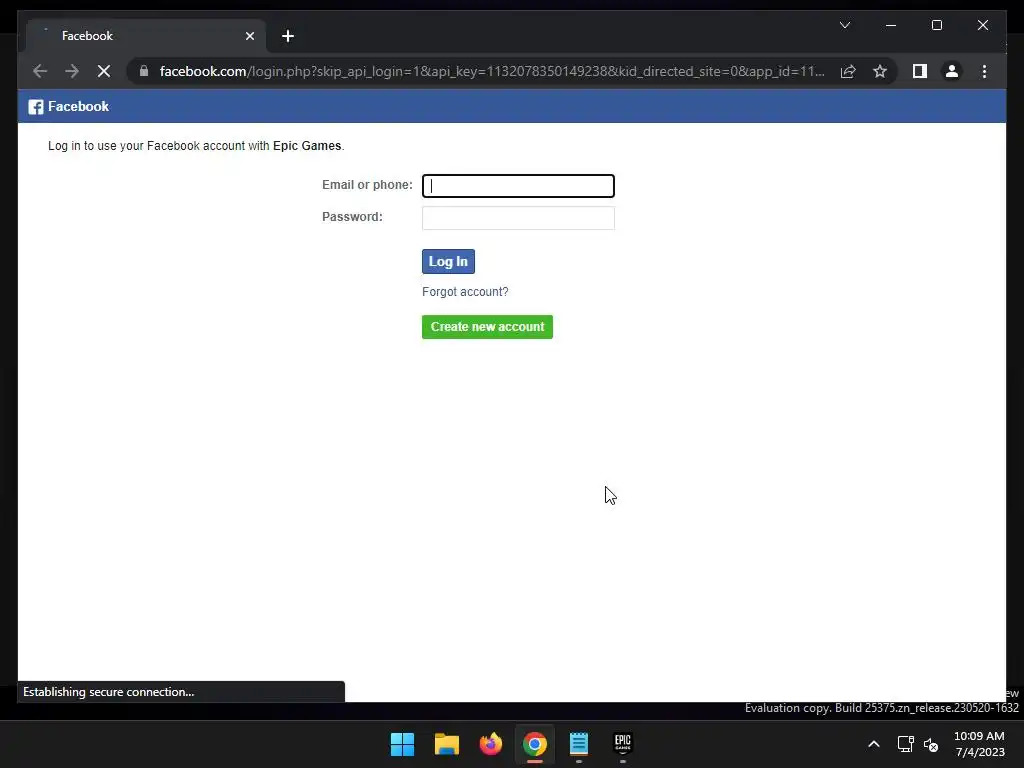Minimize the Chrome window
Screen dimensions: 1024x768
pyautogui.click(x=891, y=25)
